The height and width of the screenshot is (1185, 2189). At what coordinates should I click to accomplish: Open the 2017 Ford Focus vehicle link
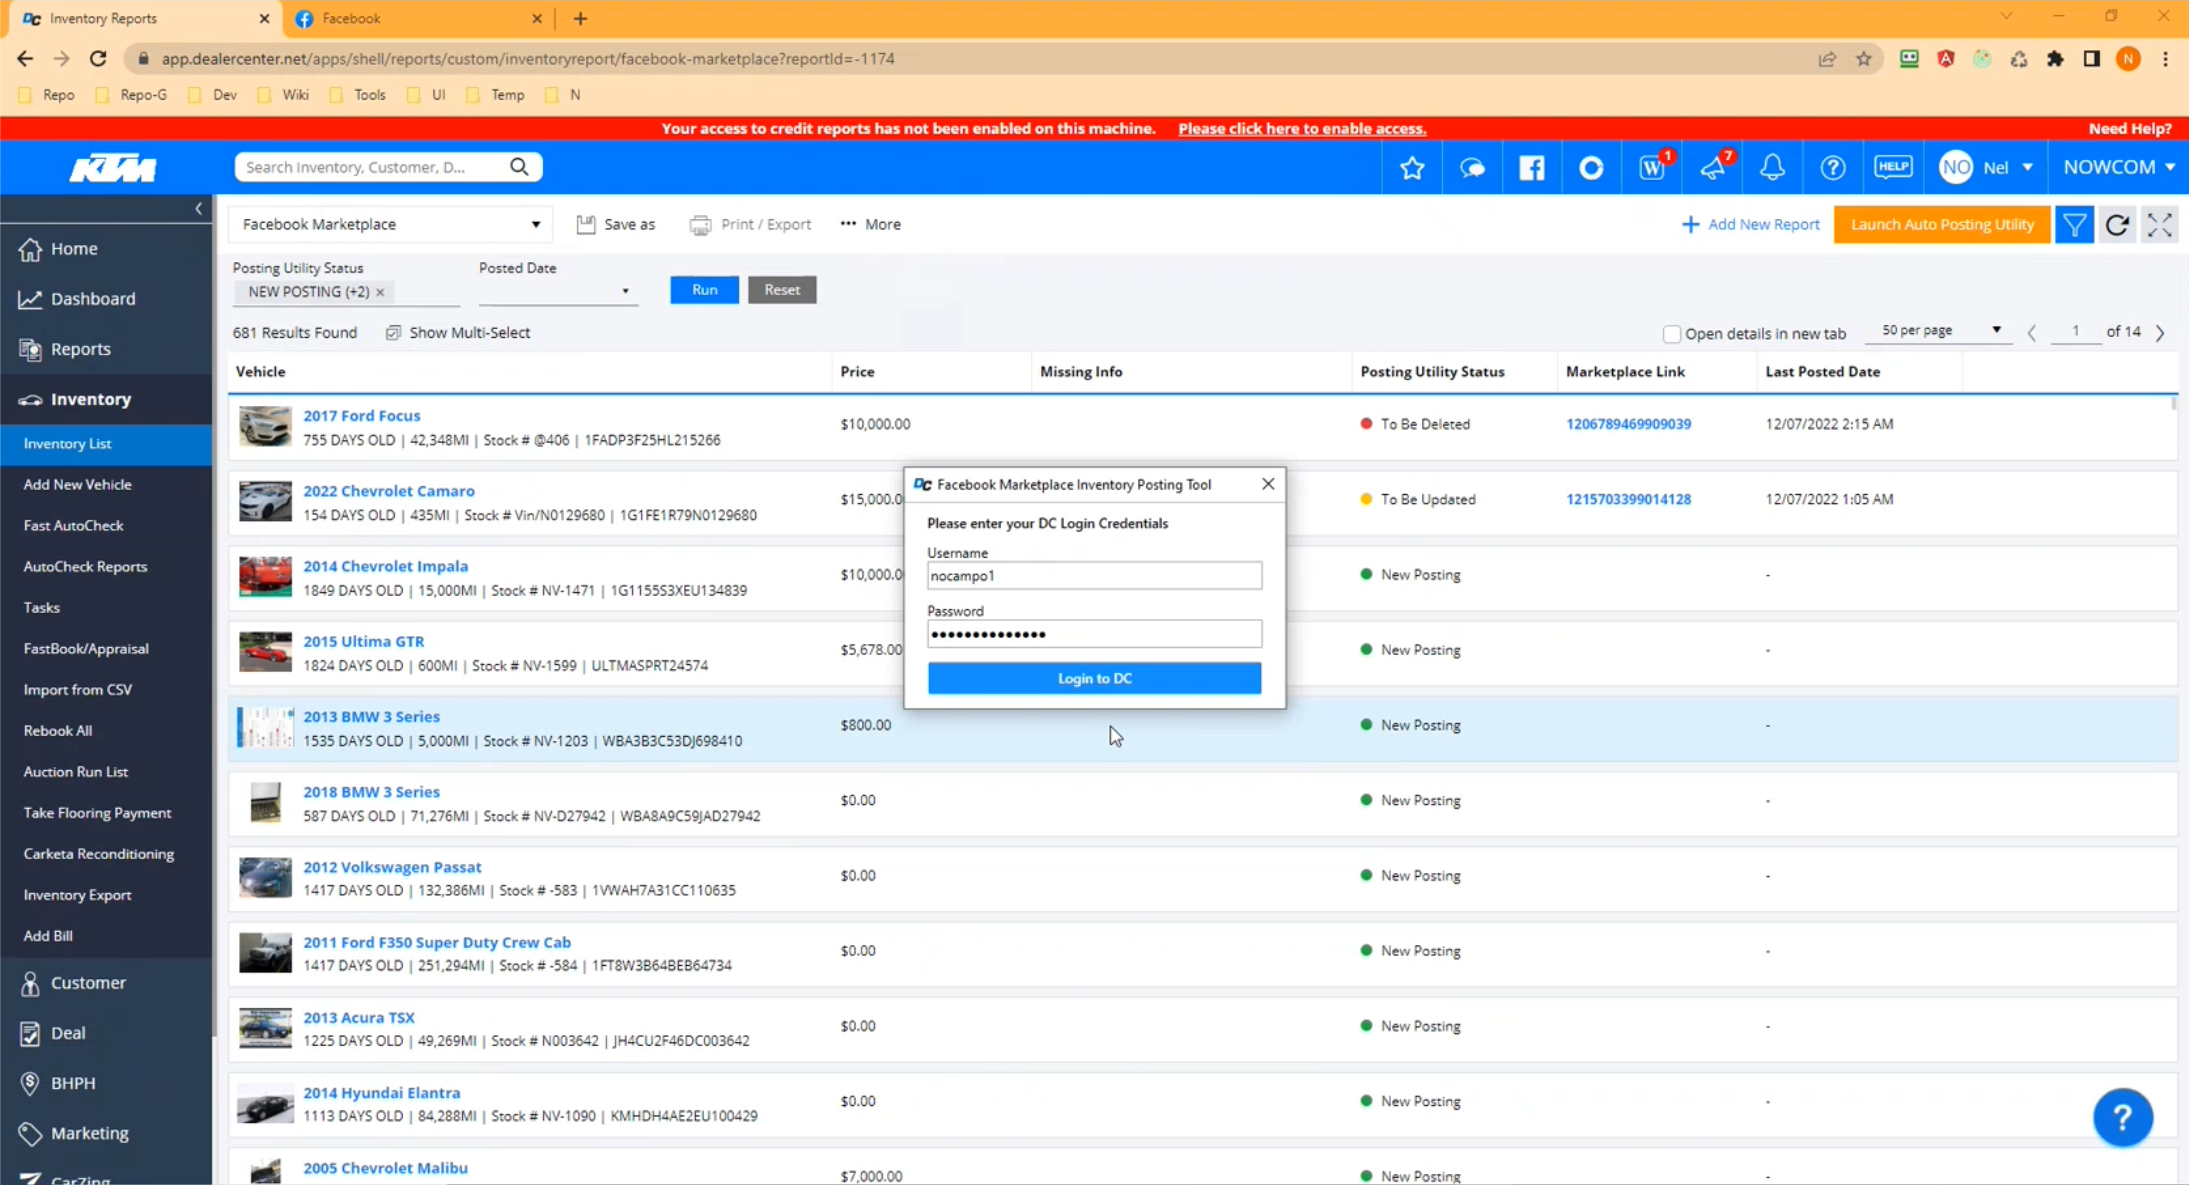pyautogui.click(x=362, y=415)
